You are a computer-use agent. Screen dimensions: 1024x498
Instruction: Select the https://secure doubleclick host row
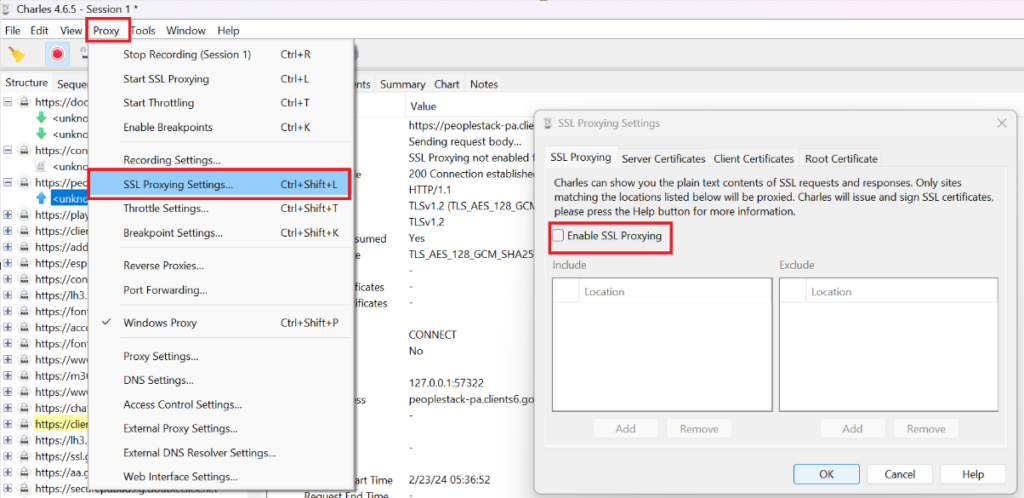pos(125,488)
